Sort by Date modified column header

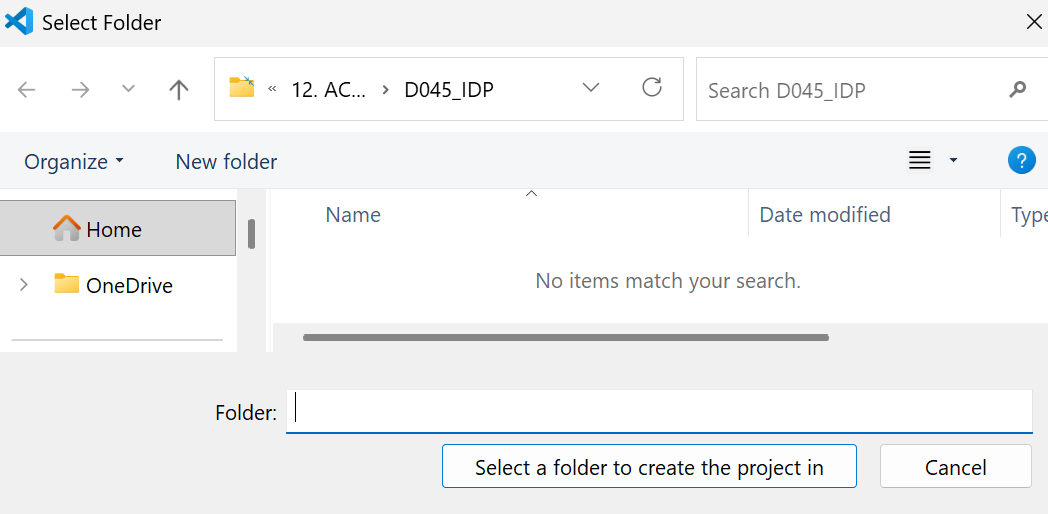(x=825, y=215)
